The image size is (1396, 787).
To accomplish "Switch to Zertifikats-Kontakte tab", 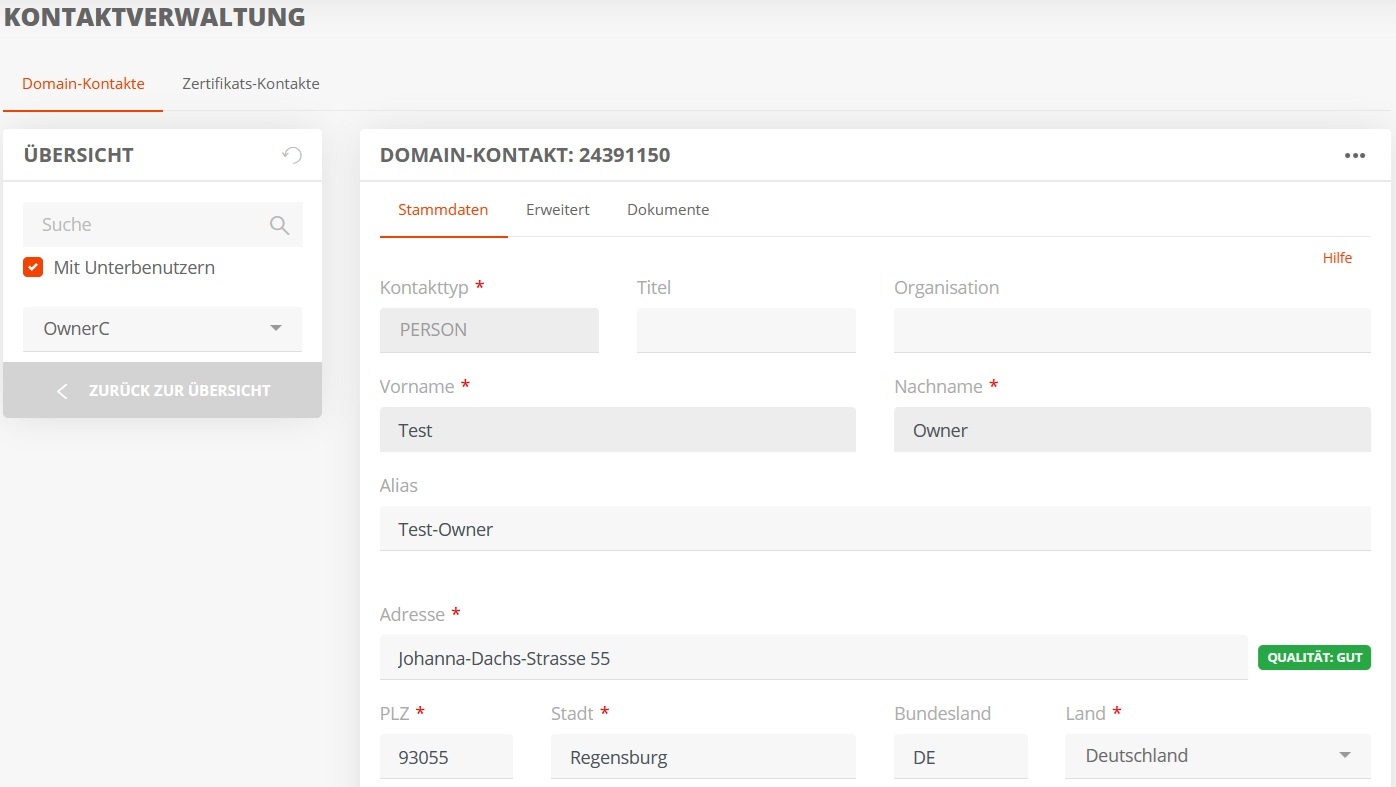I will click(x=251, y=84).
